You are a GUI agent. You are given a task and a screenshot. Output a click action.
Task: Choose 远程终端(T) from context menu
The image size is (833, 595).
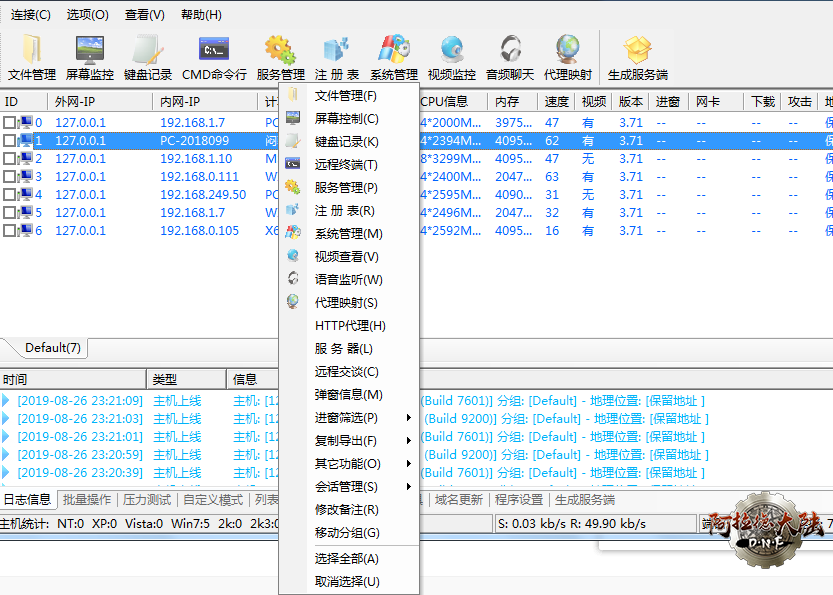[x=346, y=165]
